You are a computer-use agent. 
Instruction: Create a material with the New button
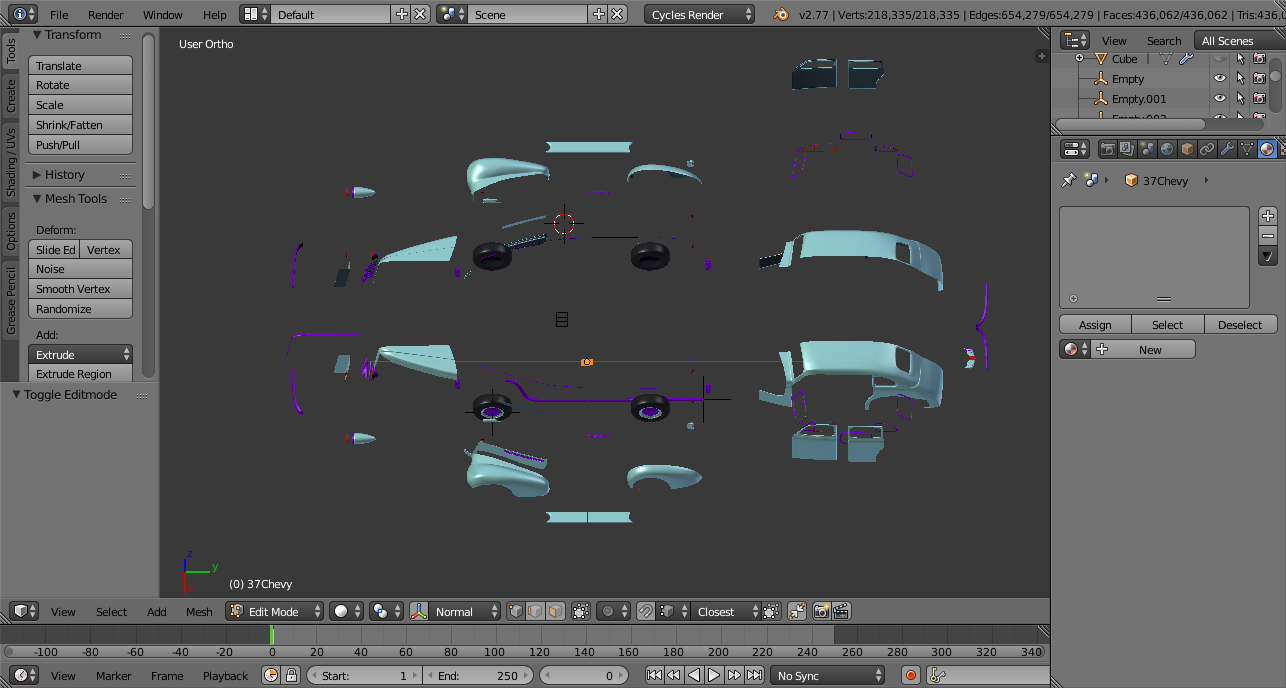coord(1151,348)
